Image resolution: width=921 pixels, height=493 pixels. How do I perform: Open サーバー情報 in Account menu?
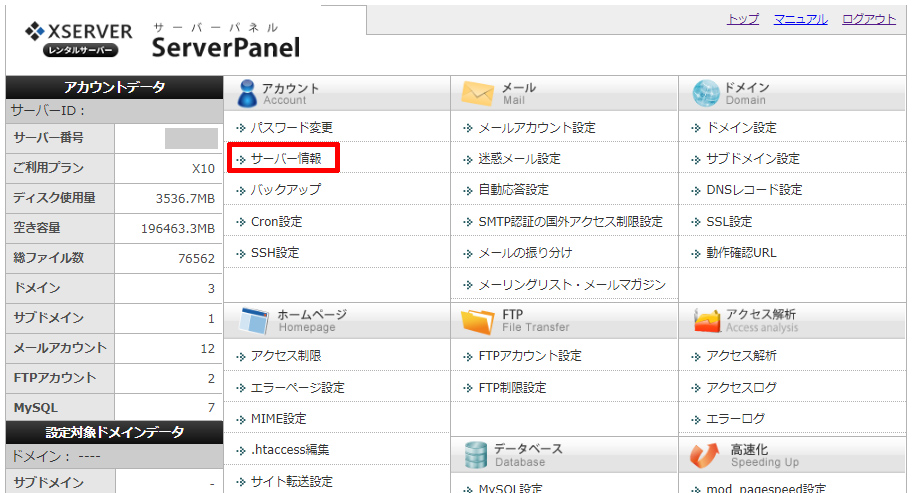coord(285,159)
